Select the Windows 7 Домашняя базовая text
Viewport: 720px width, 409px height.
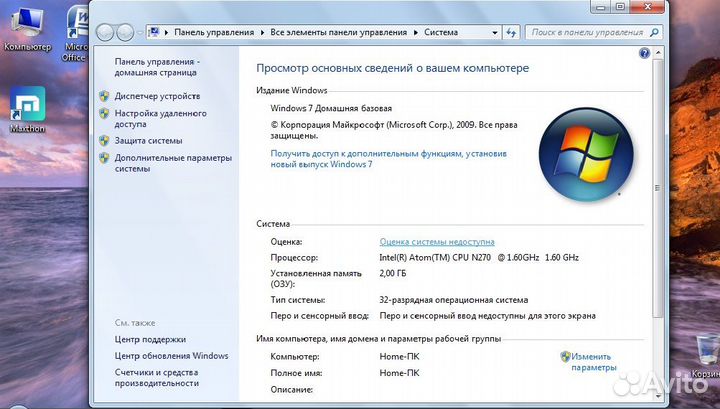(x=331, y=108)
